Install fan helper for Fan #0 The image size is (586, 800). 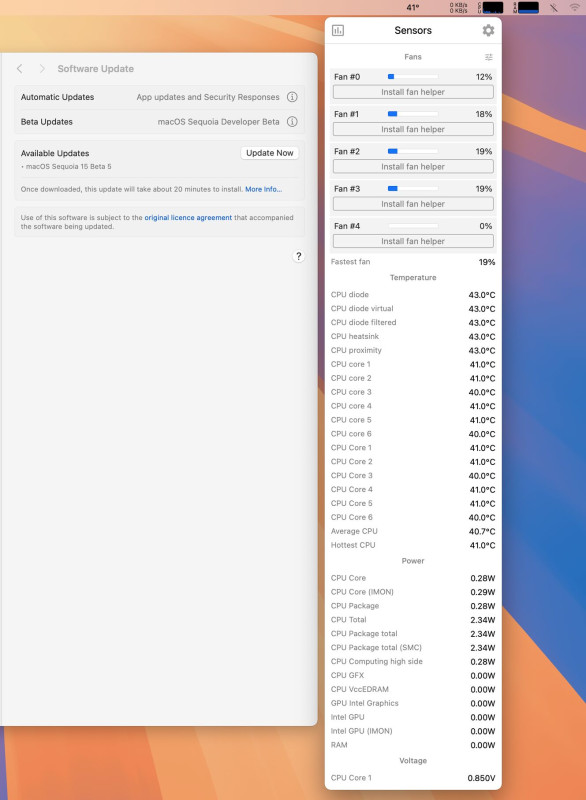(413, 92)
